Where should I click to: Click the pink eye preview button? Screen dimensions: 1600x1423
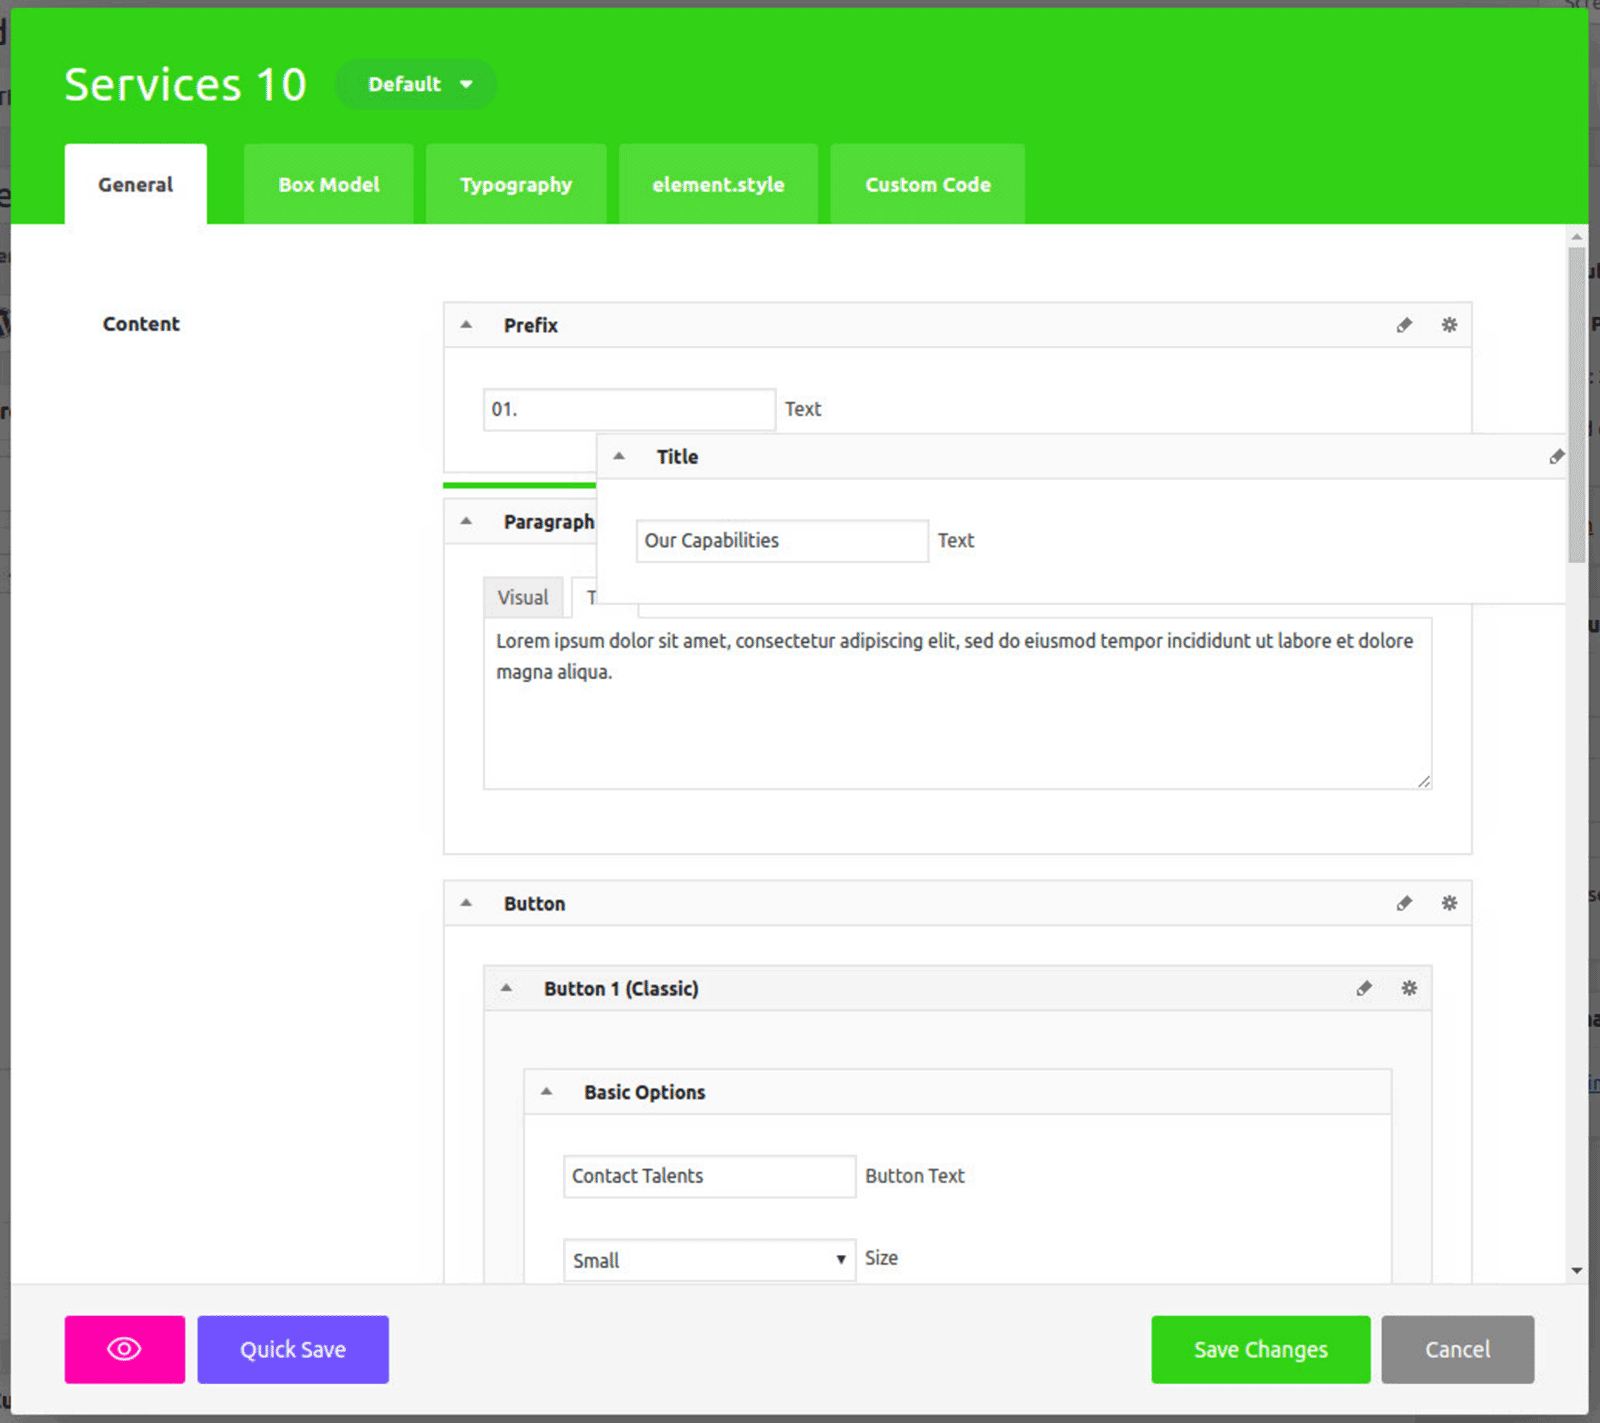pyautogui.click(x=125, y=1349)
